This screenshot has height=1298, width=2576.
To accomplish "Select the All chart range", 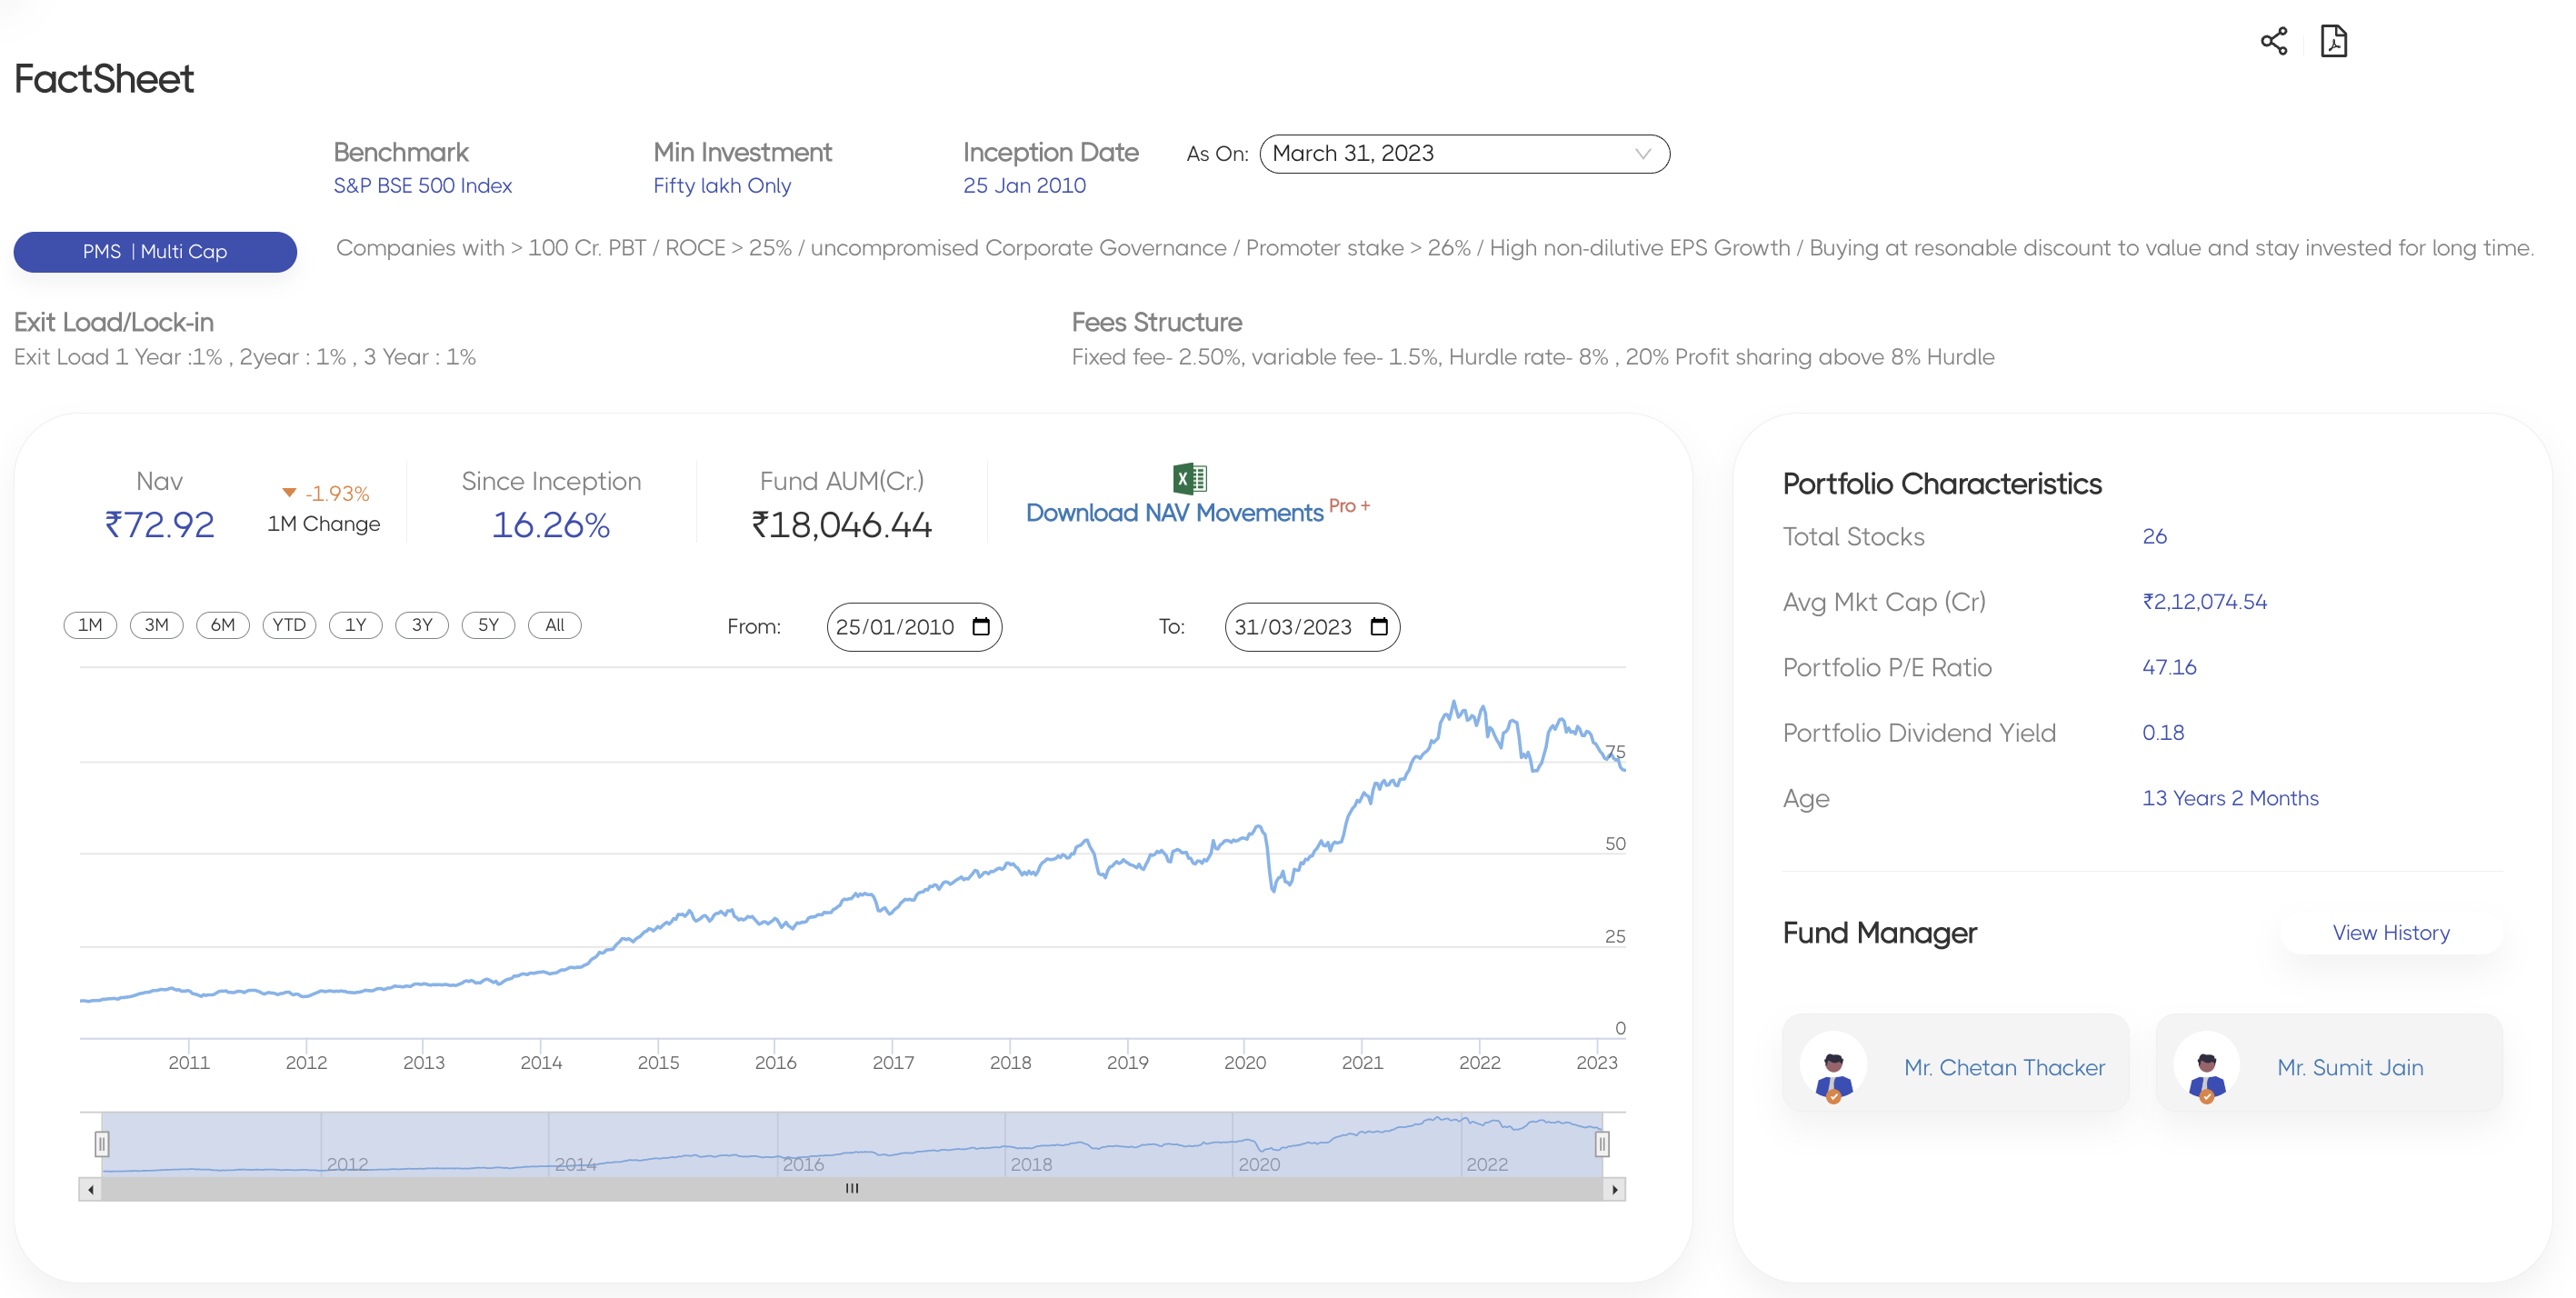I will [x=554, y=625].
